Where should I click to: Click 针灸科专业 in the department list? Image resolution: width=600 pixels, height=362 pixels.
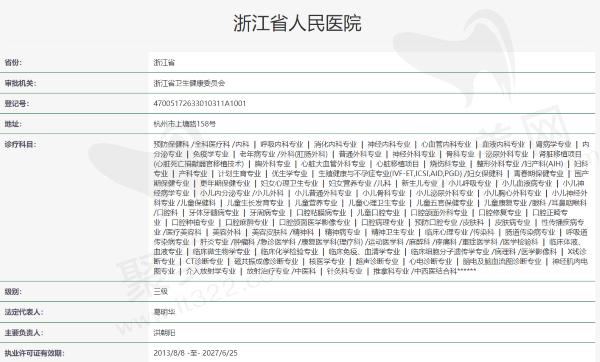coord(344,271)
